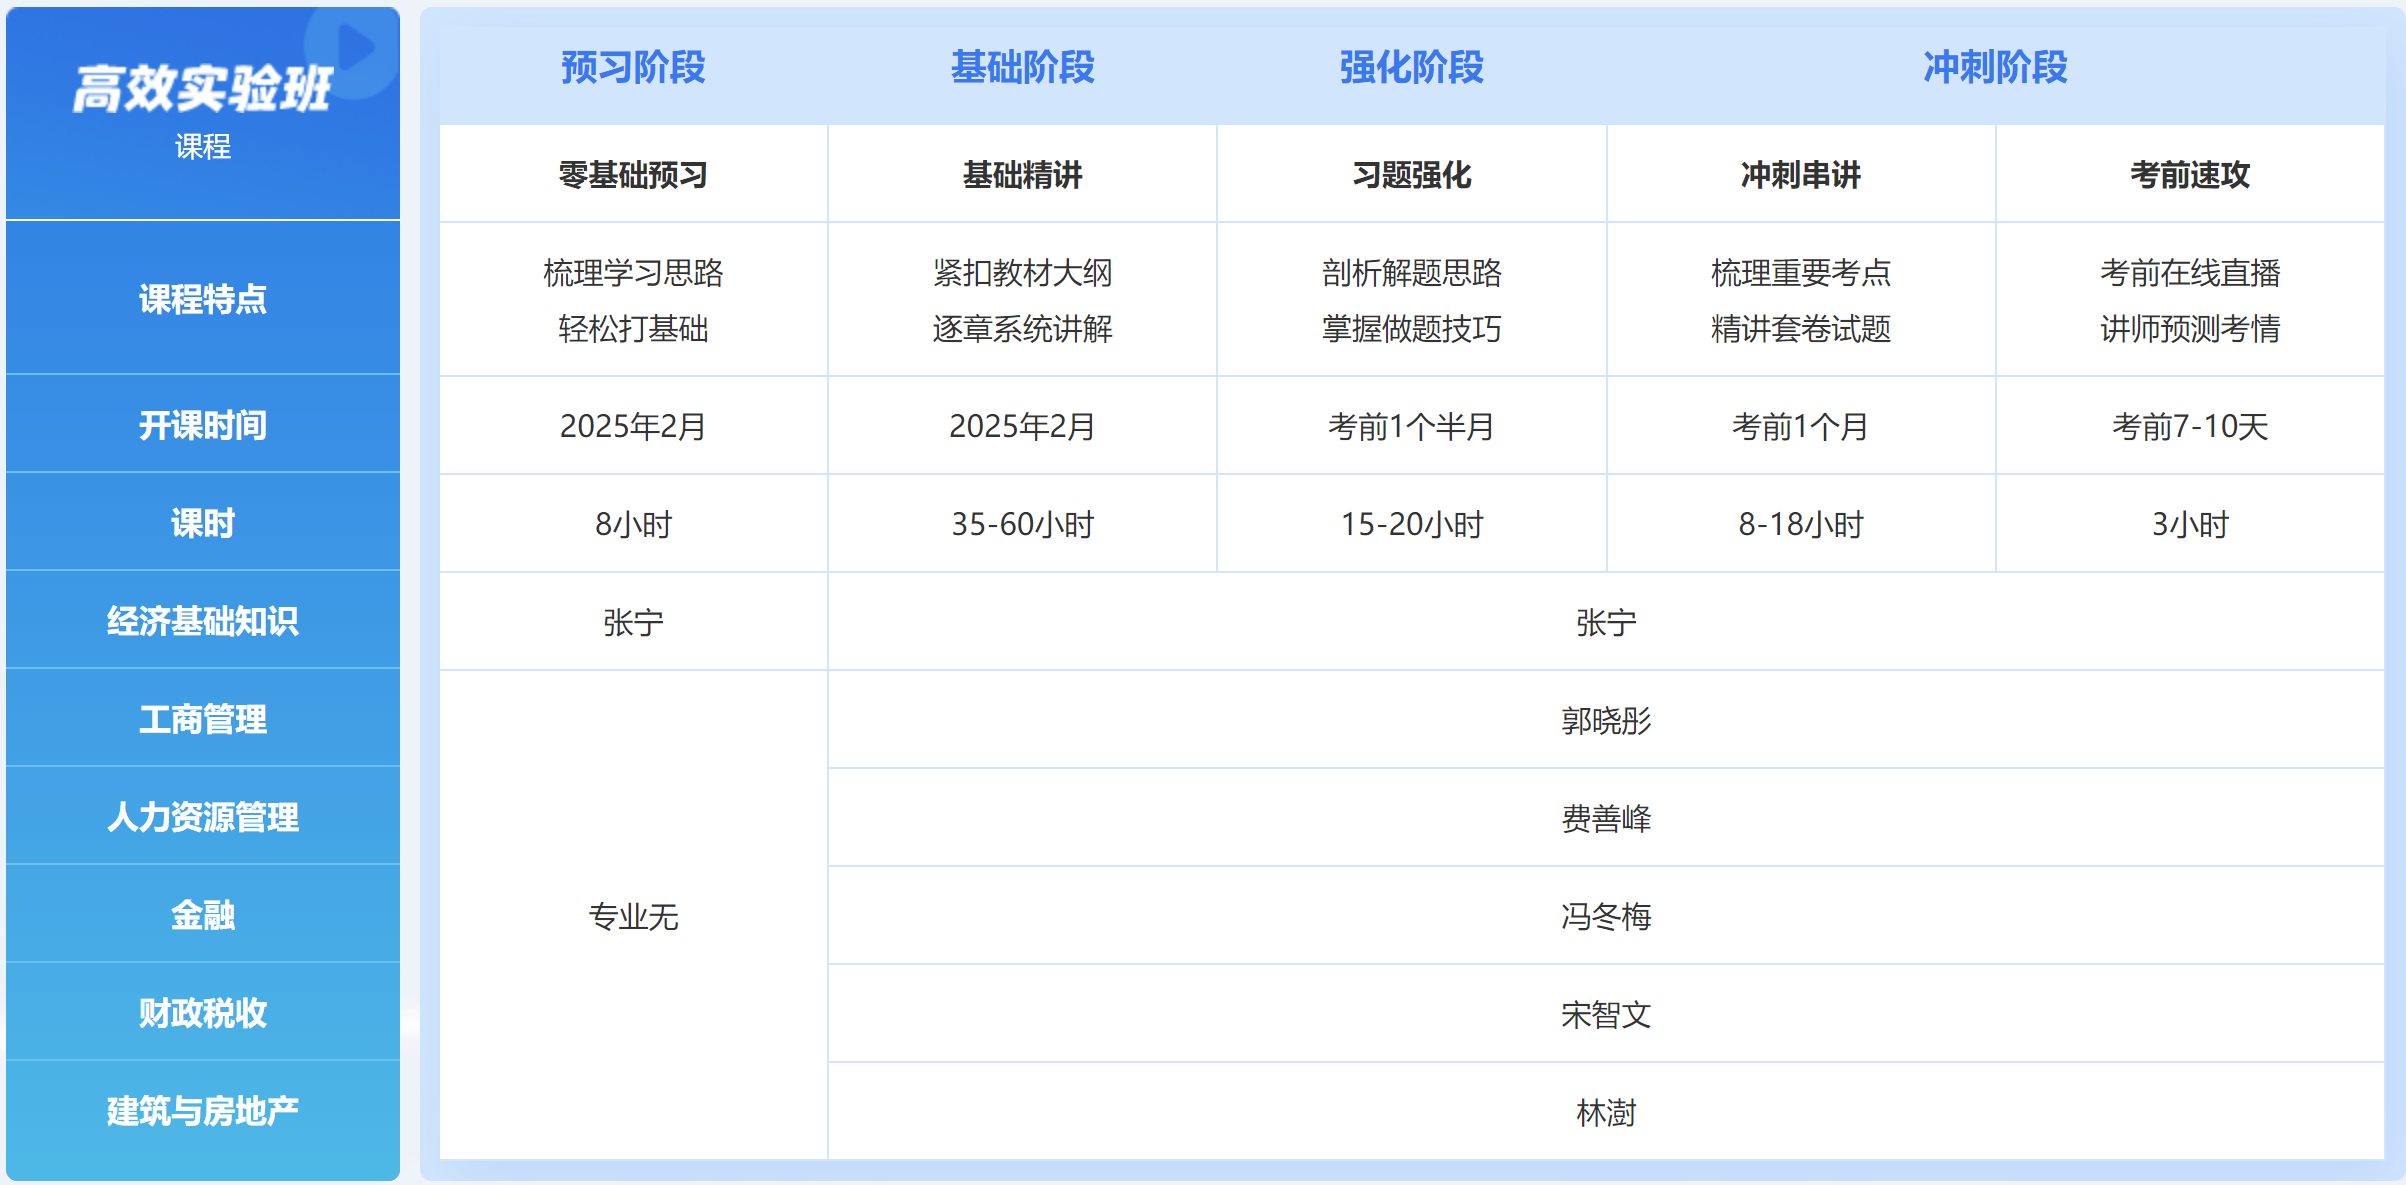Click the 金融 subject row
The image size is (2406, 1185).
point(203,915)
